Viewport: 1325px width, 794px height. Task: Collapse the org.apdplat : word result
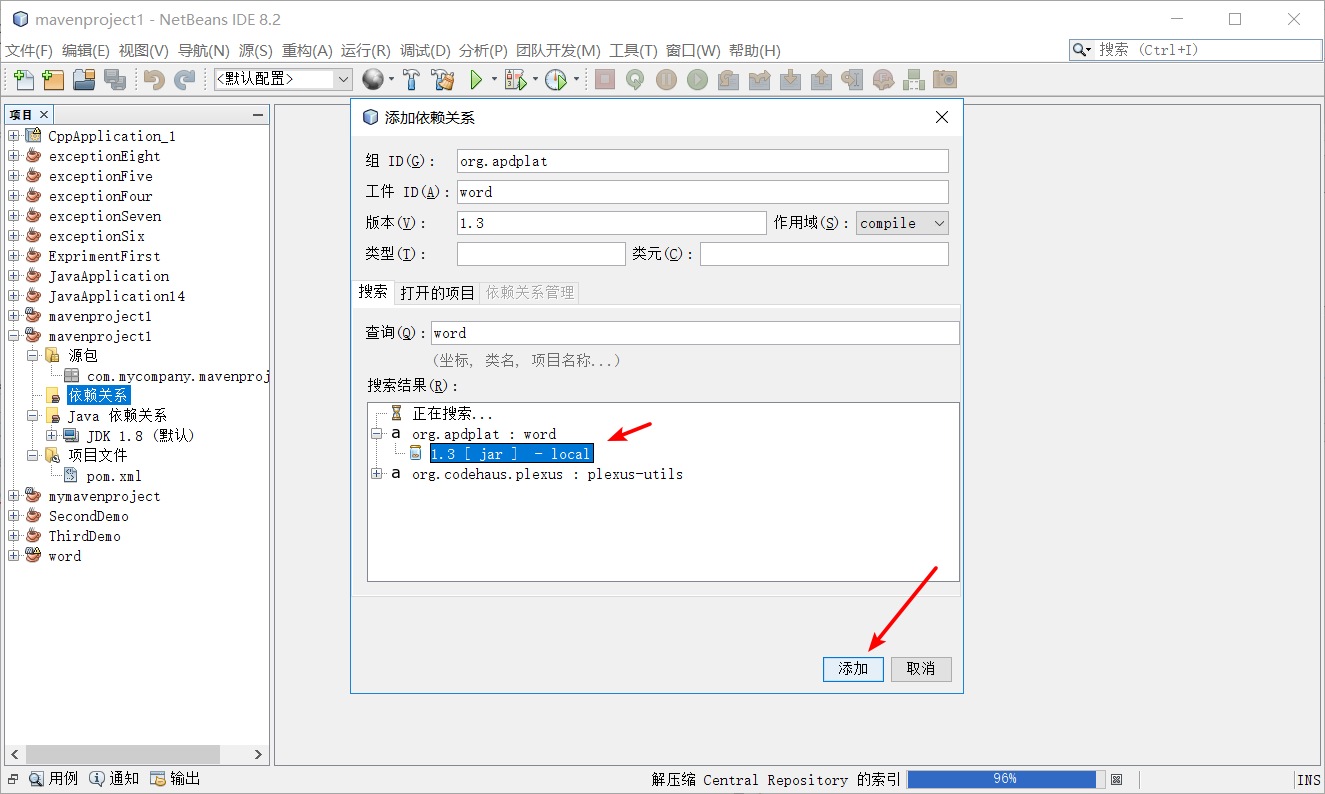[377, 434]
